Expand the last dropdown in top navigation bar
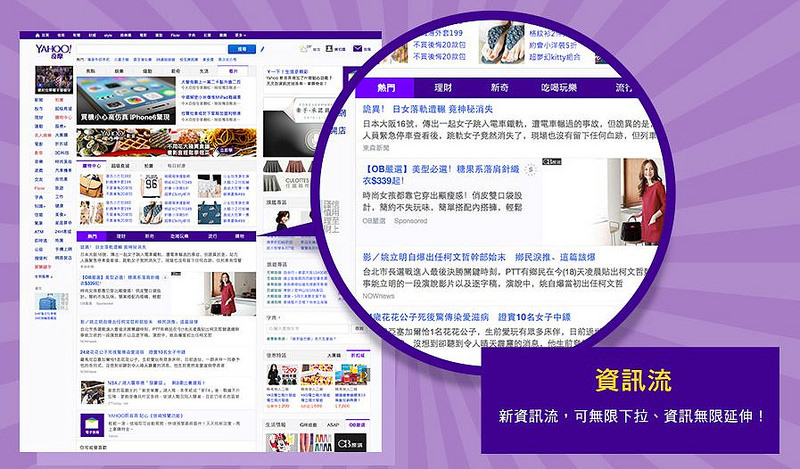The width and height of the screenshot is (800, 469). point(240,35)
